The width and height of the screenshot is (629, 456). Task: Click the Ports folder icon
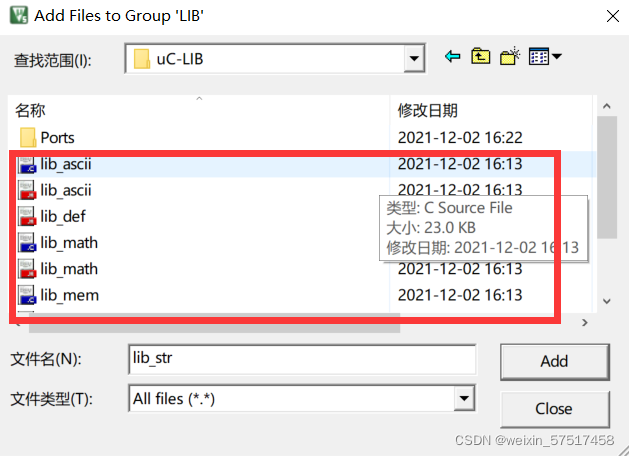pyautogui.click(x=28, y=138)
